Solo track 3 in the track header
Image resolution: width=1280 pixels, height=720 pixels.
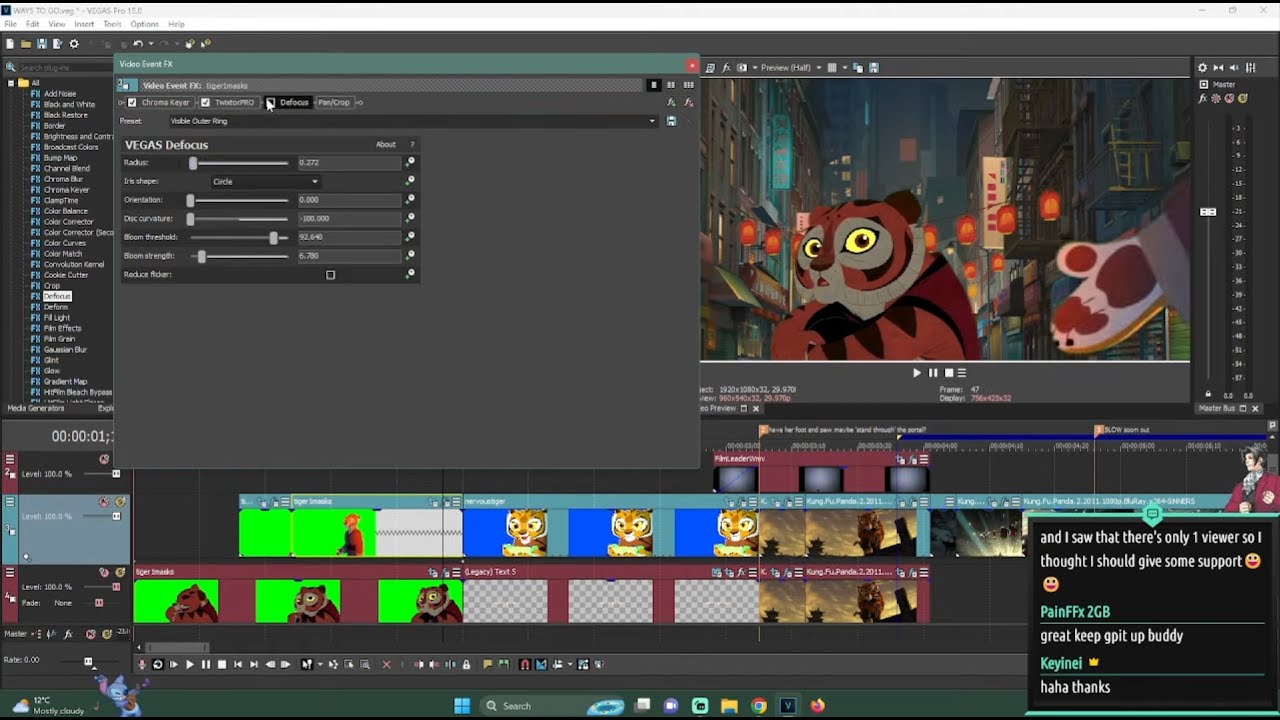point(120,502)
